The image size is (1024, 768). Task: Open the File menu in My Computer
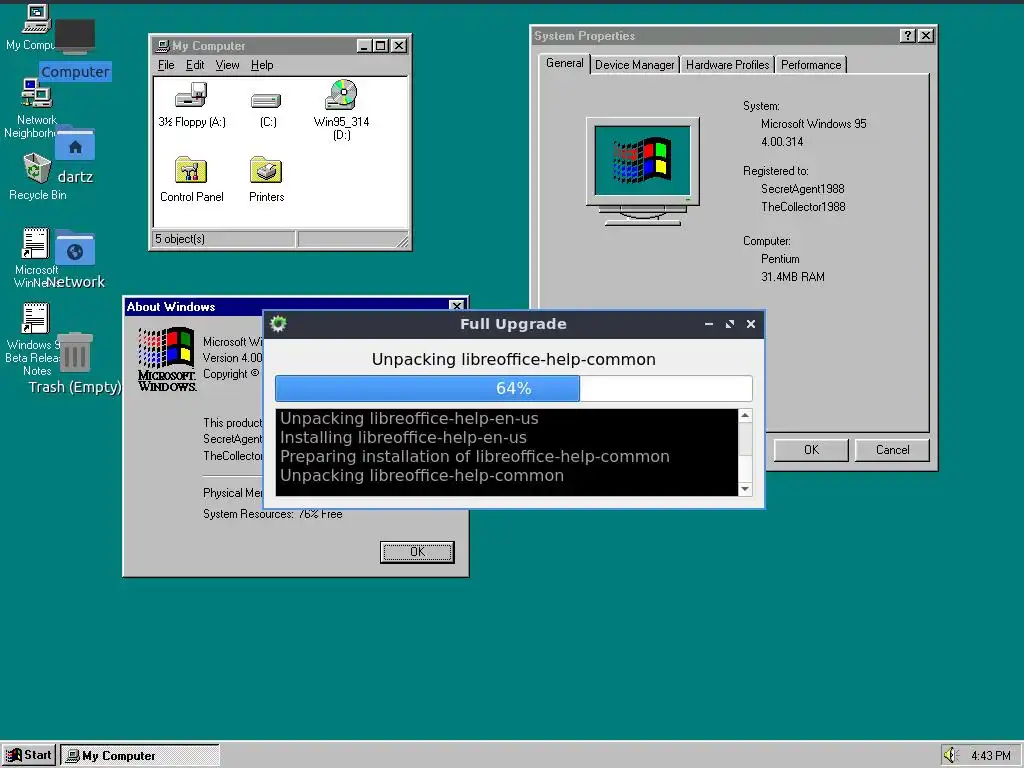pos(166,65)
